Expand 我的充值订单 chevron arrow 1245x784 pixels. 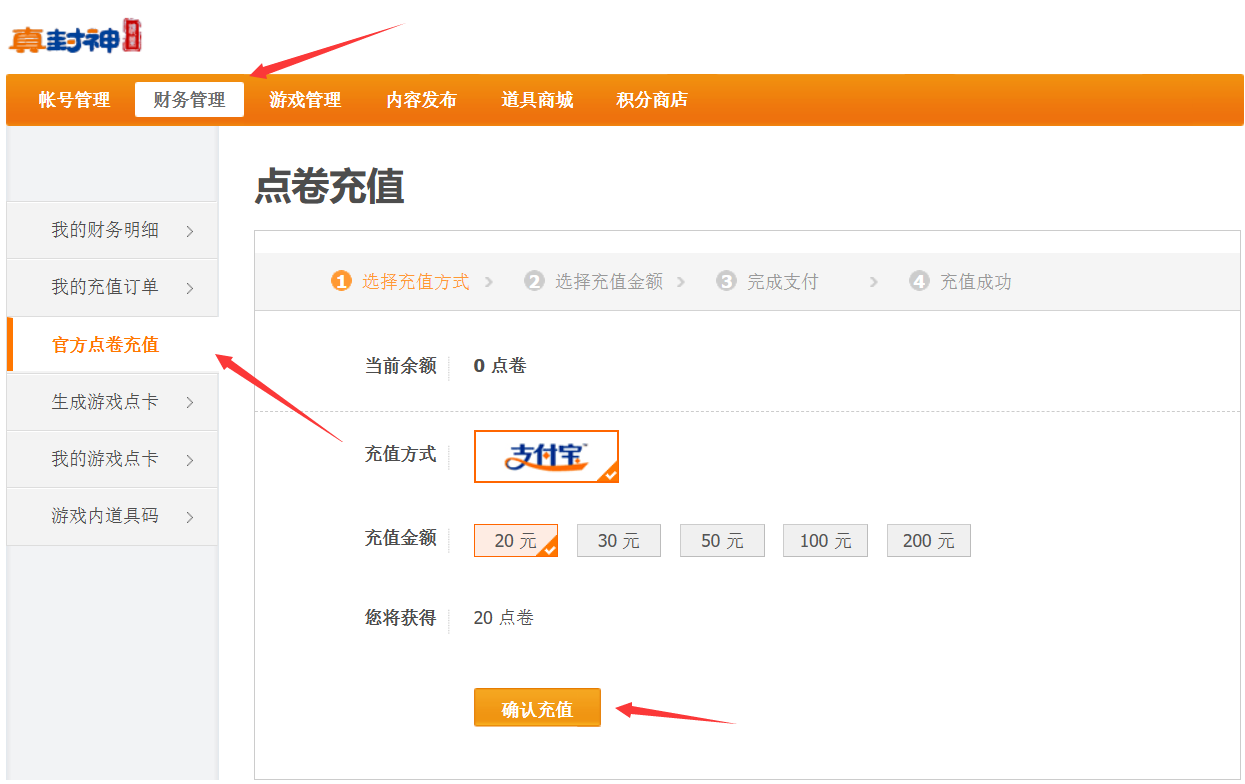190,288
